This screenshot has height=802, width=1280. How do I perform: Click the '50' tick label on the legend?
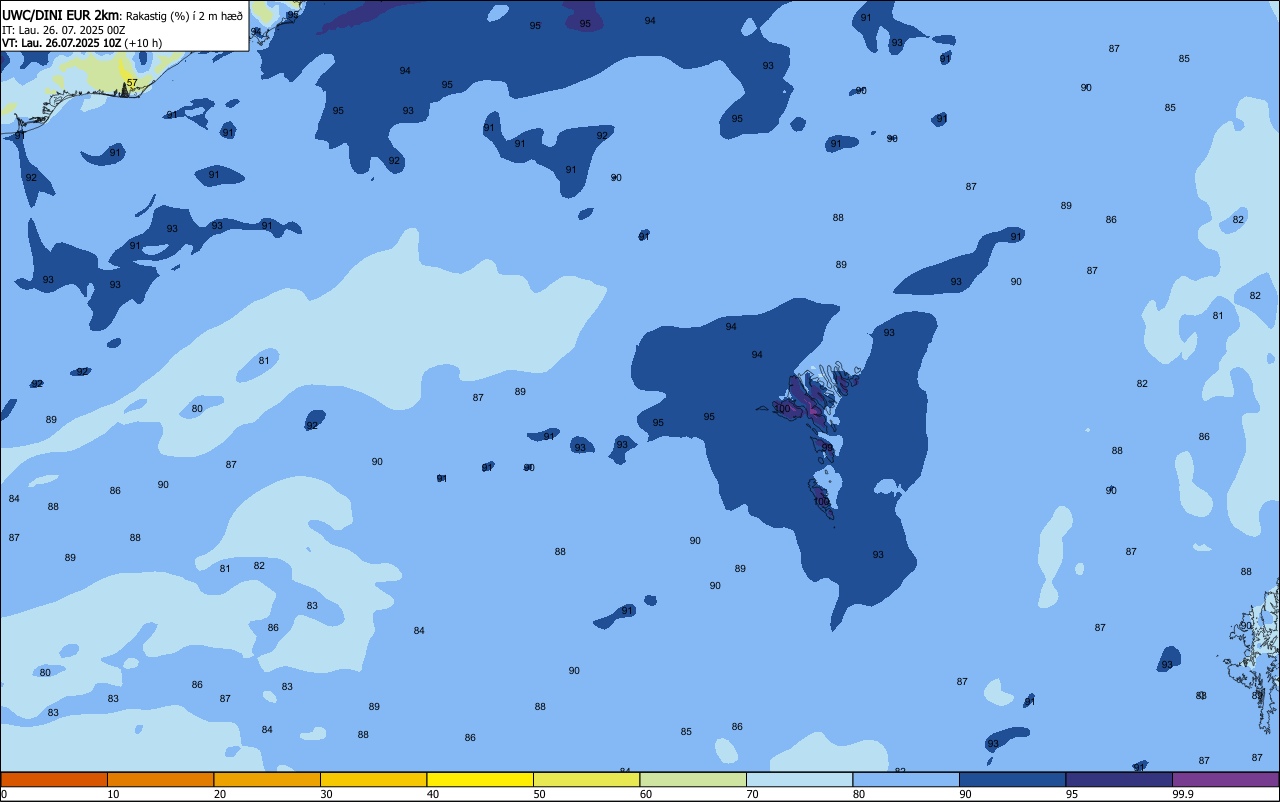pos(539,794)
